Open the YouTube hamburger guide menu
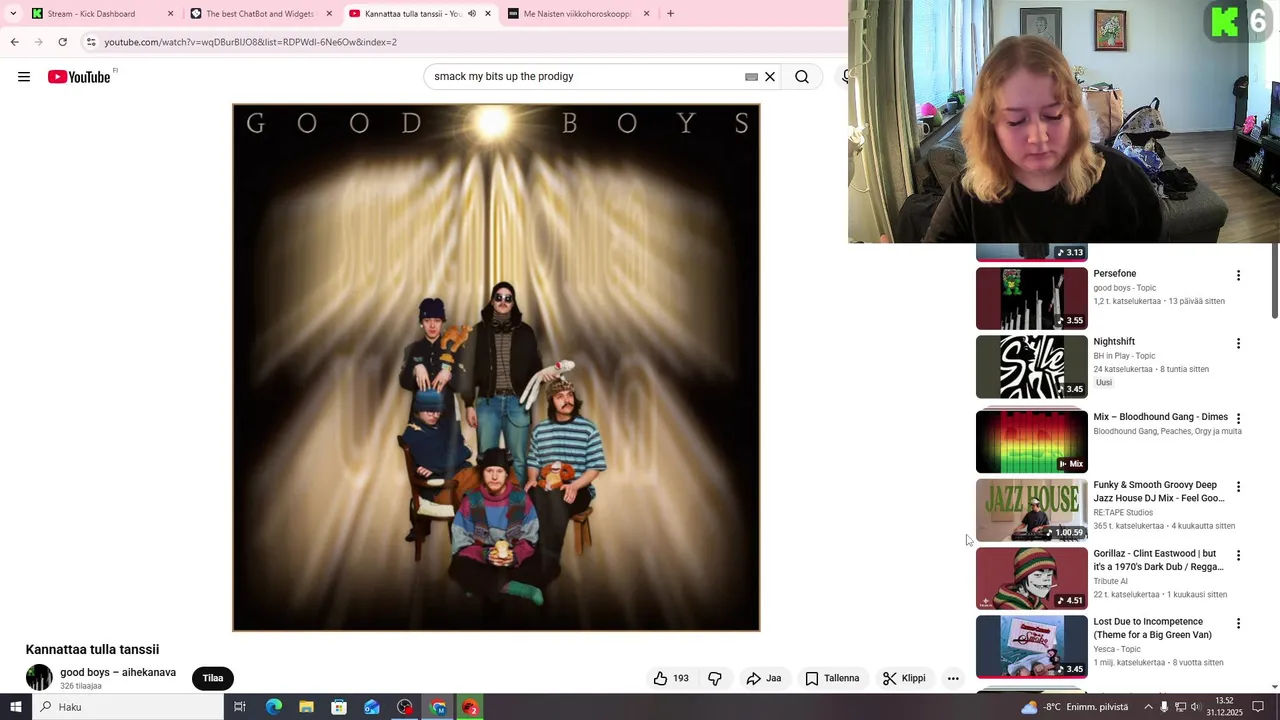The width and height of the screenshot is (1280, 720). (24, 77)
